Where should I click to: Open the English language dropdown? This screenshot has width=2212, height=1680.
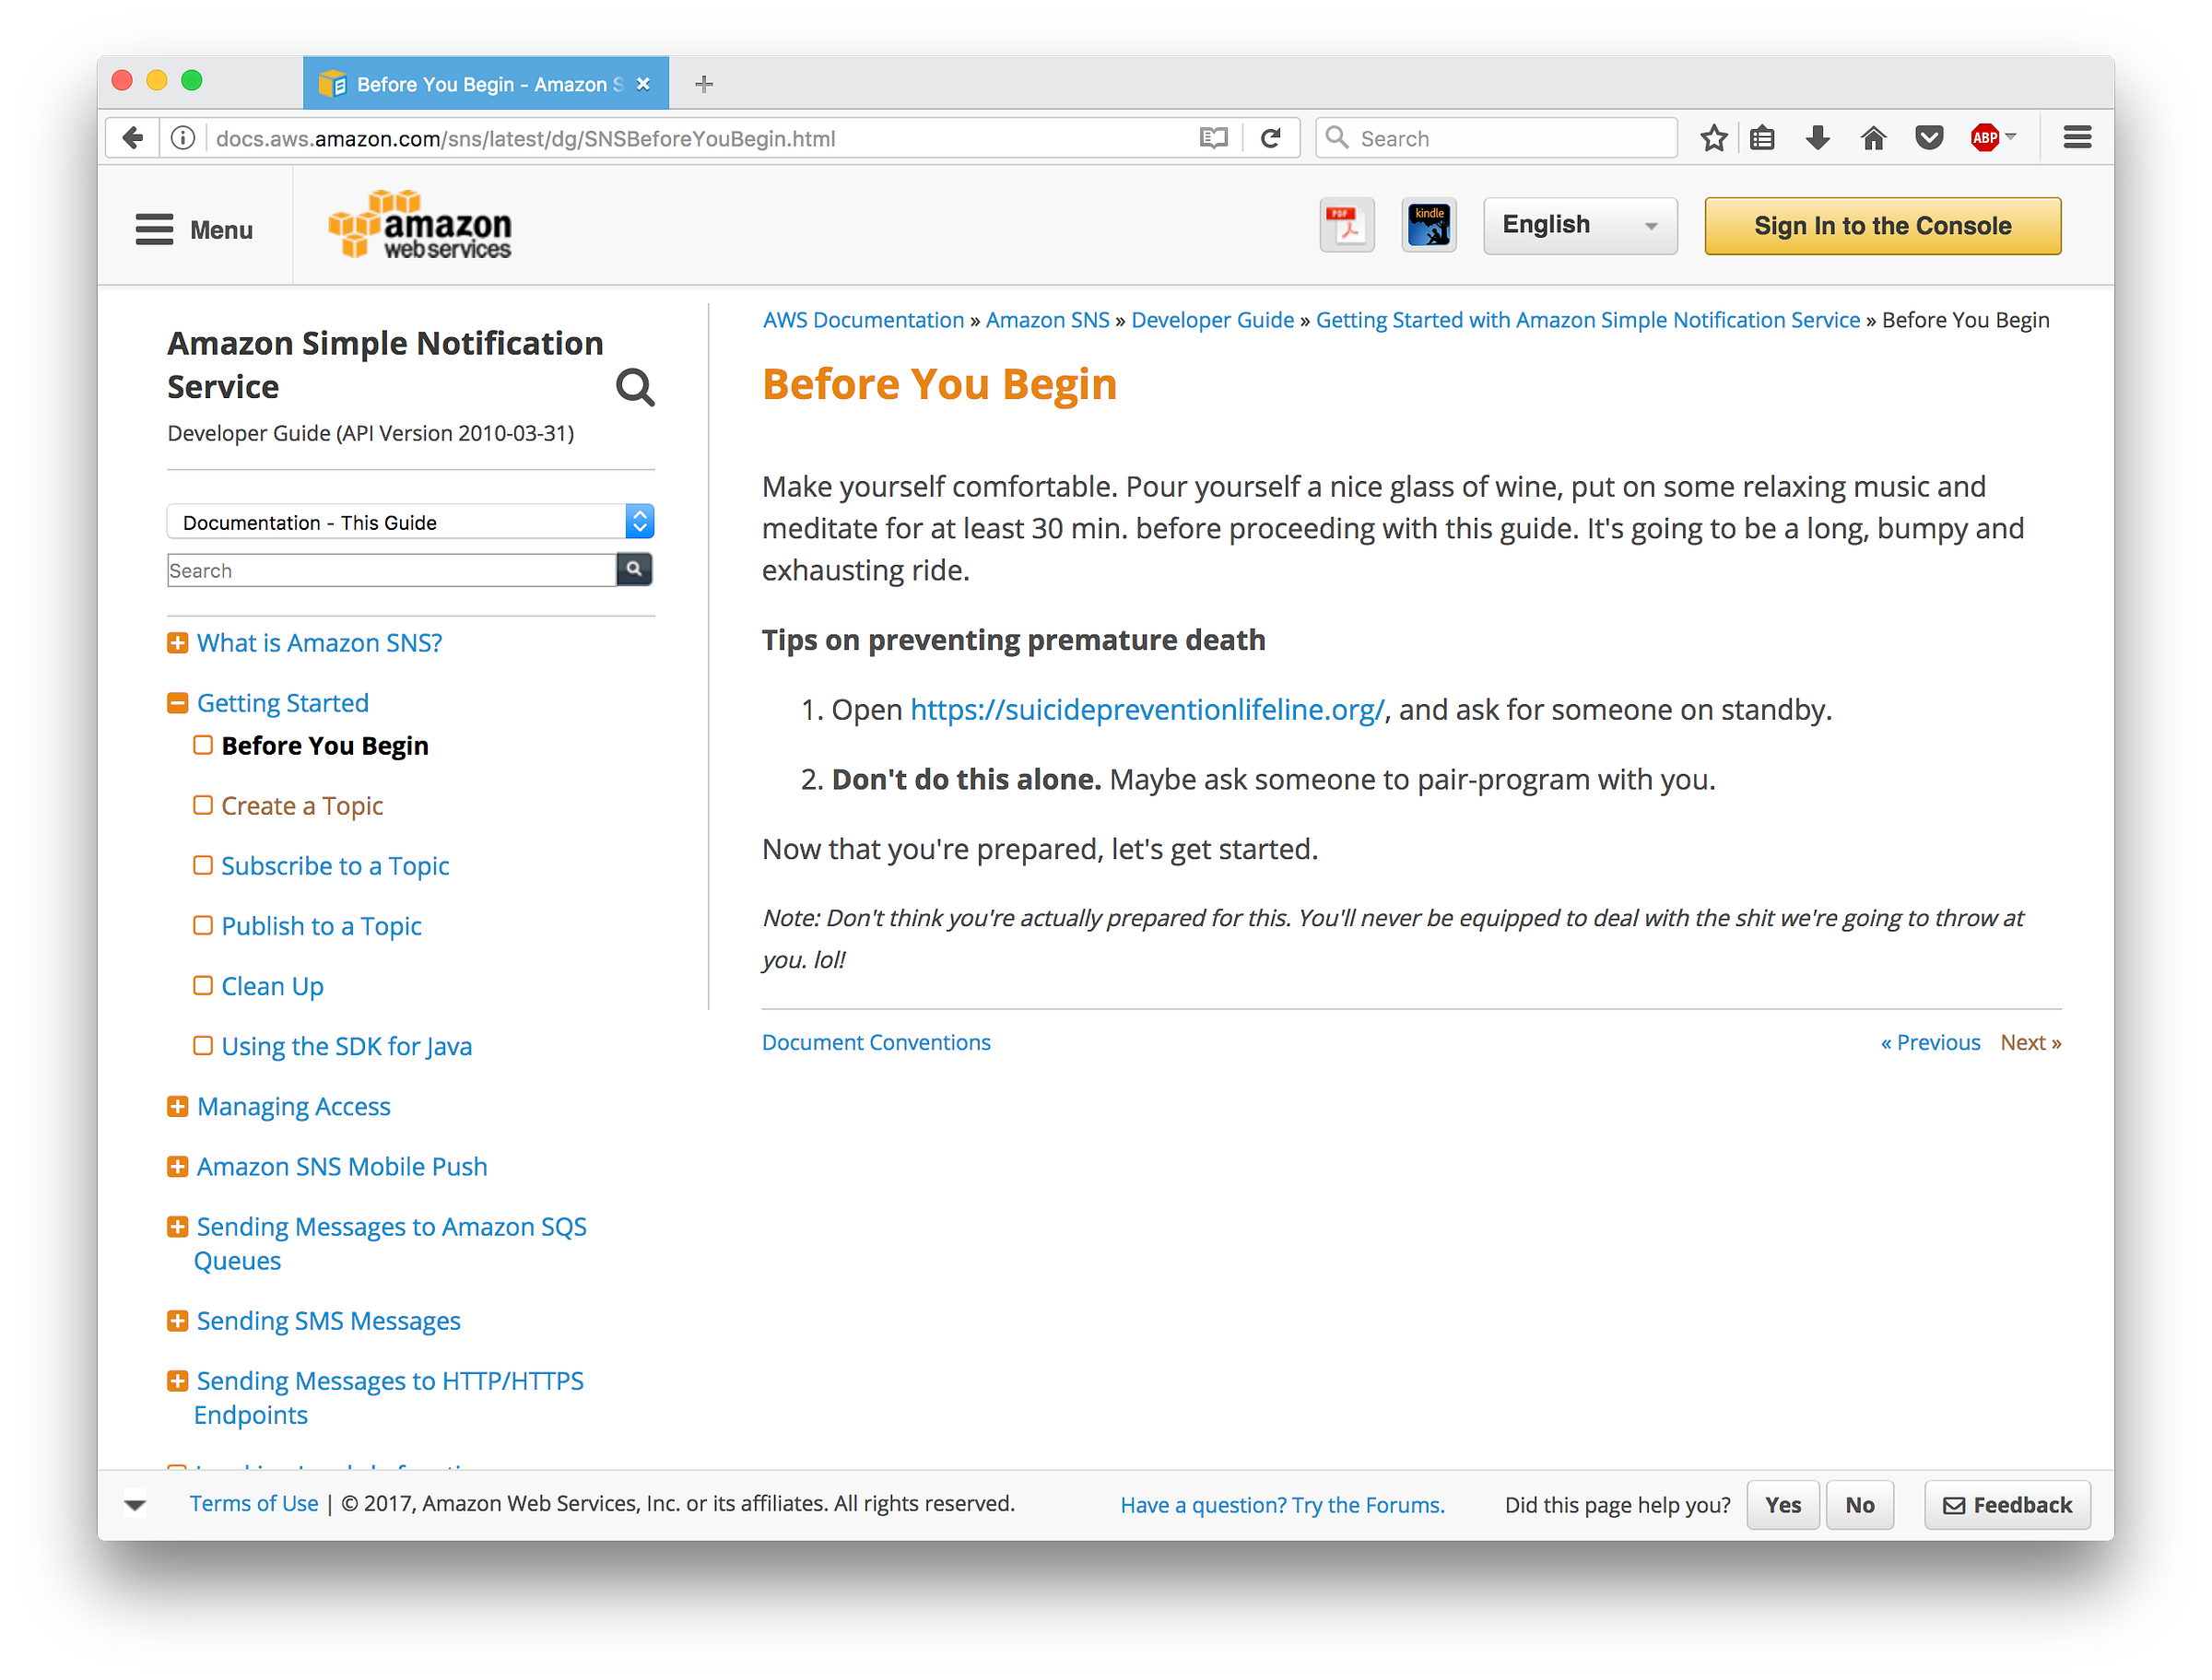tap(1580, 226)
